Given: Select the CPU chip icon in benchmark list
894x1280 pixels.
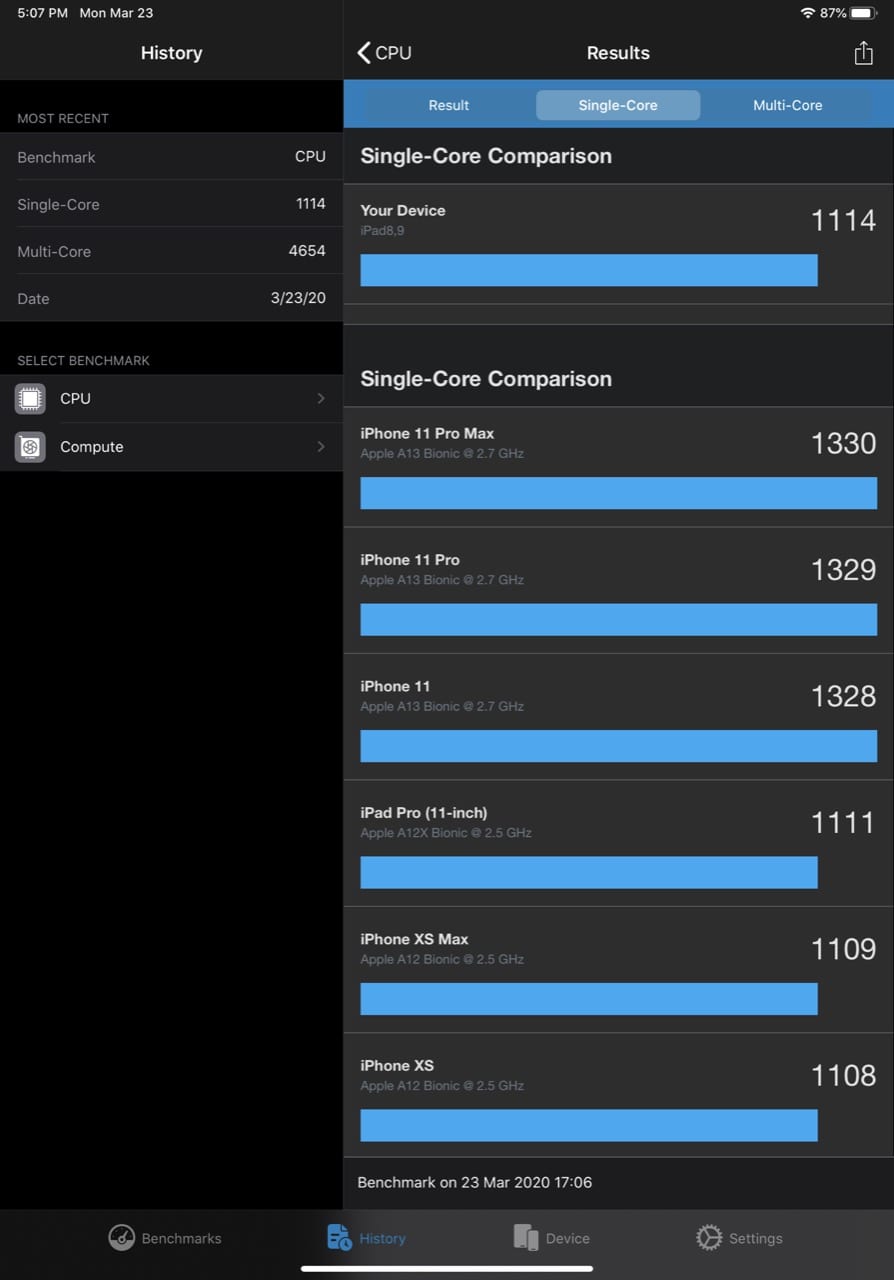Looking at the screenshot, I should [30, 399].
